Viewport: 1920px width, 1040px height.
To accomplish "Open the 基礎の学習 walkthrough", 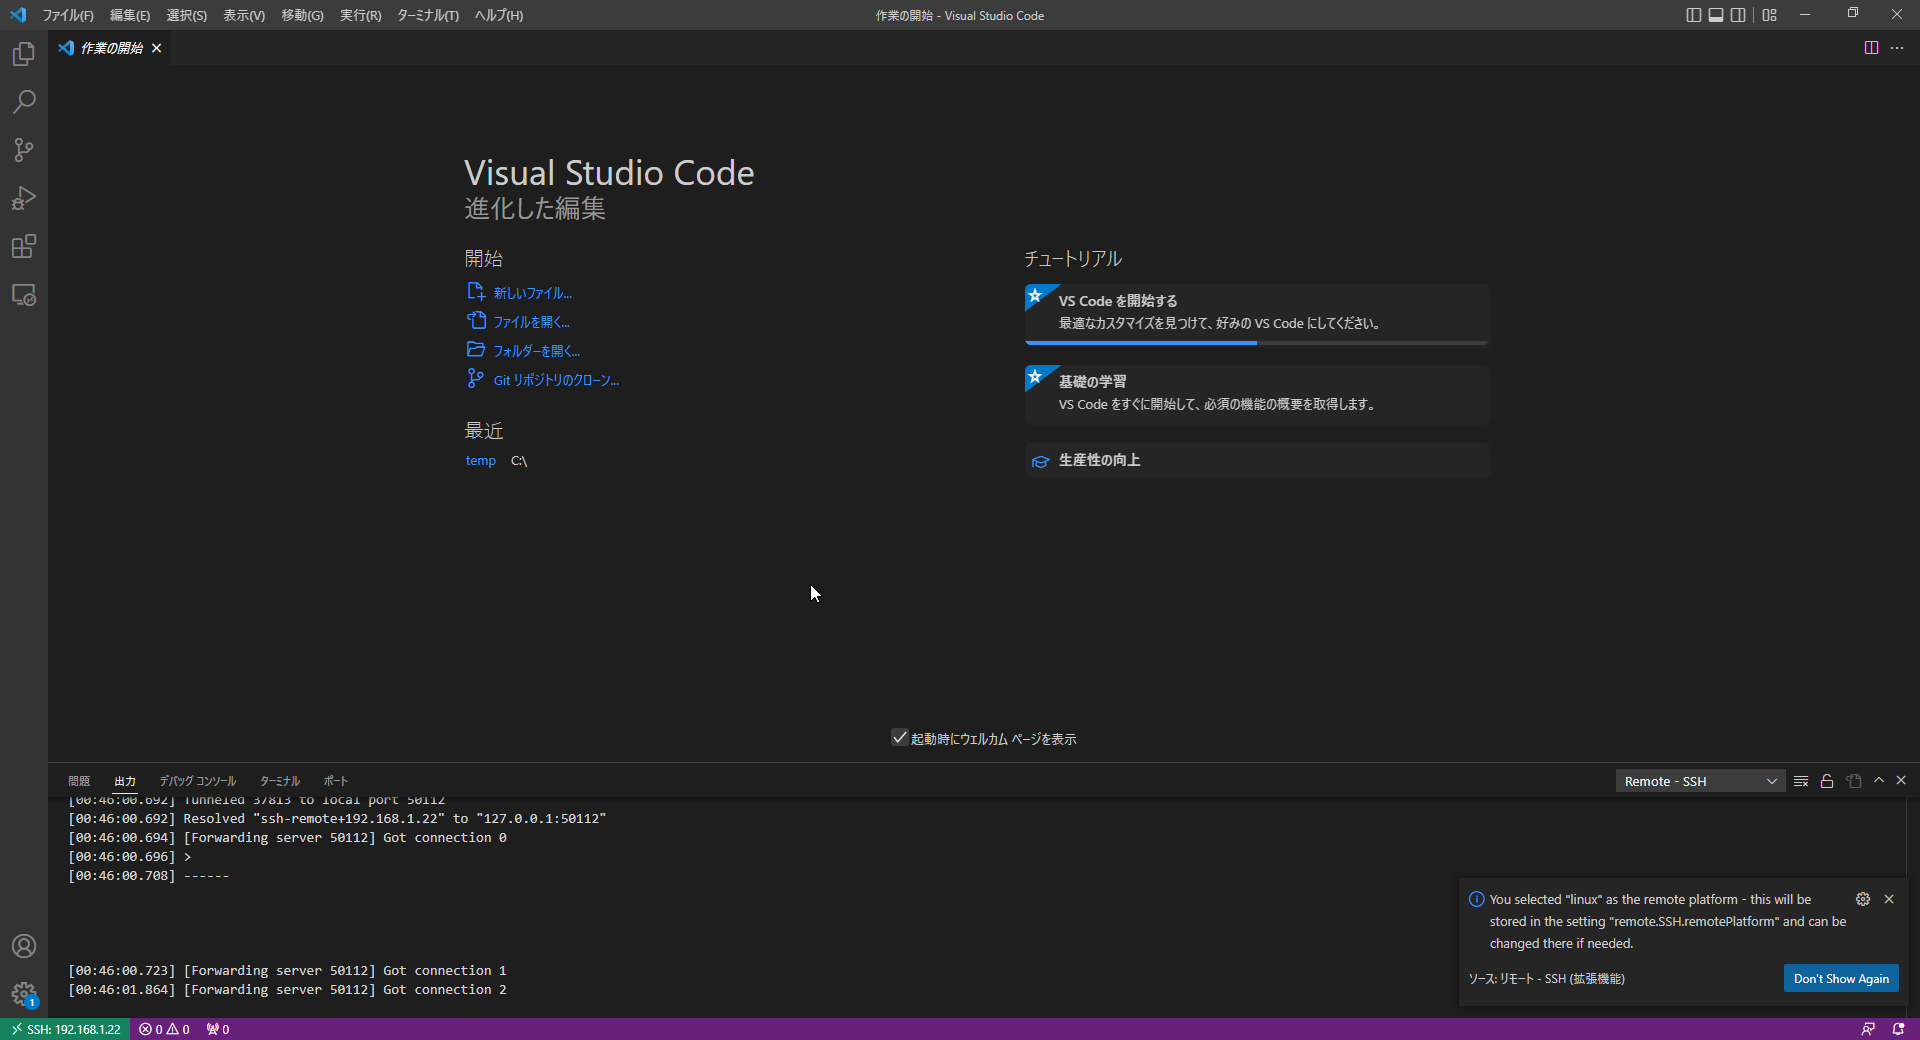I will pyautogui.click(x=1257, y=394).
